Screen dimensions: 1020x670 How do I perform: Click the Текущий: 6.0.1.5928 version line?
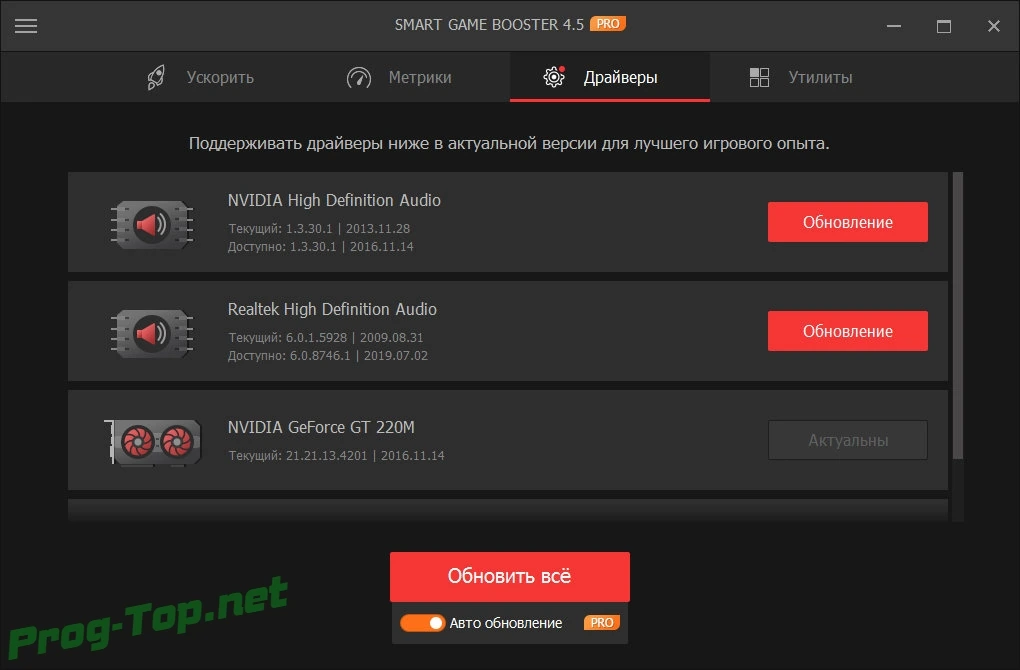tap(325, 338)
